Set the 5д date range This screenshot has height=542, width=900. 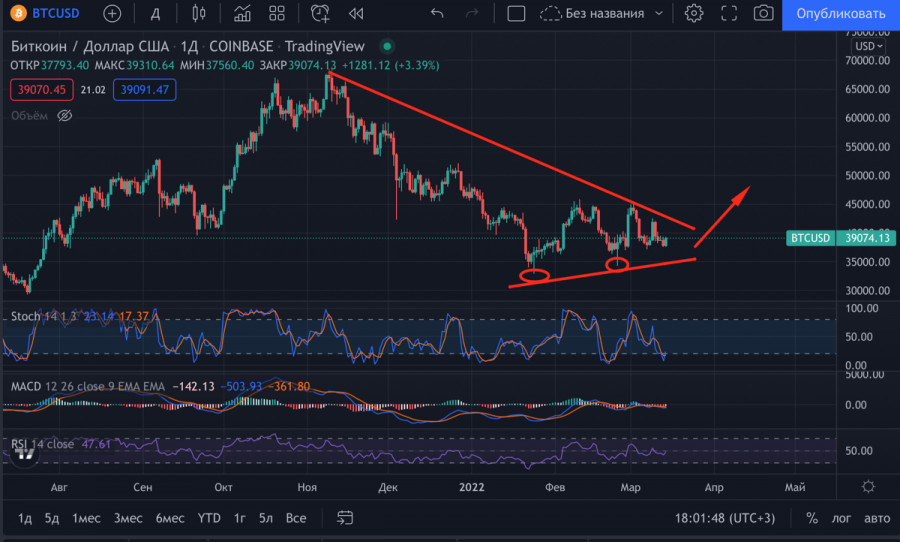click(x=52, y=518)
